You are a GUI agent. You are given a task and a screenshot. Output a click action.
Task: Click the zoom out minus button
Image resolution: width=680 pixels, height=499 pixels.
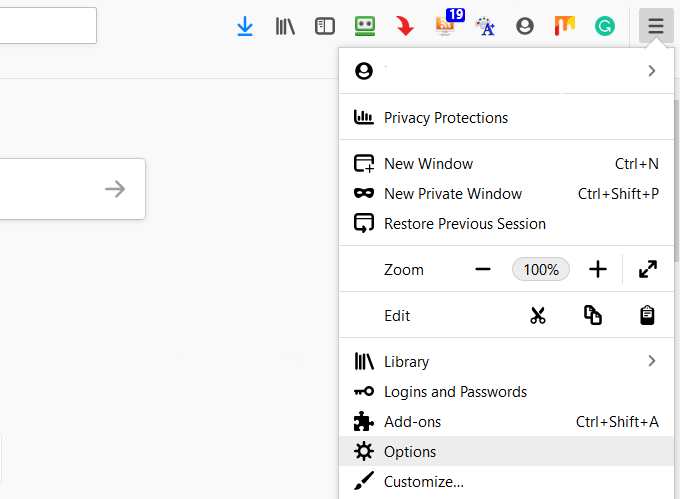coord(483,269)
